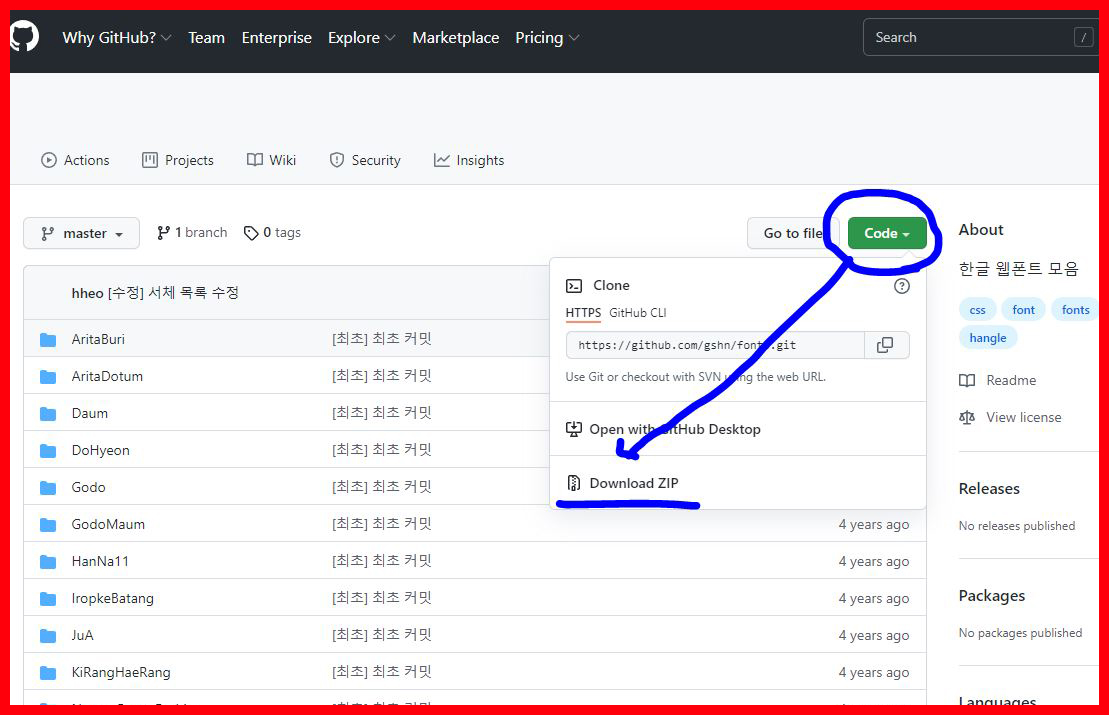Click the latest commit message 서체 목록 수정

173,293
